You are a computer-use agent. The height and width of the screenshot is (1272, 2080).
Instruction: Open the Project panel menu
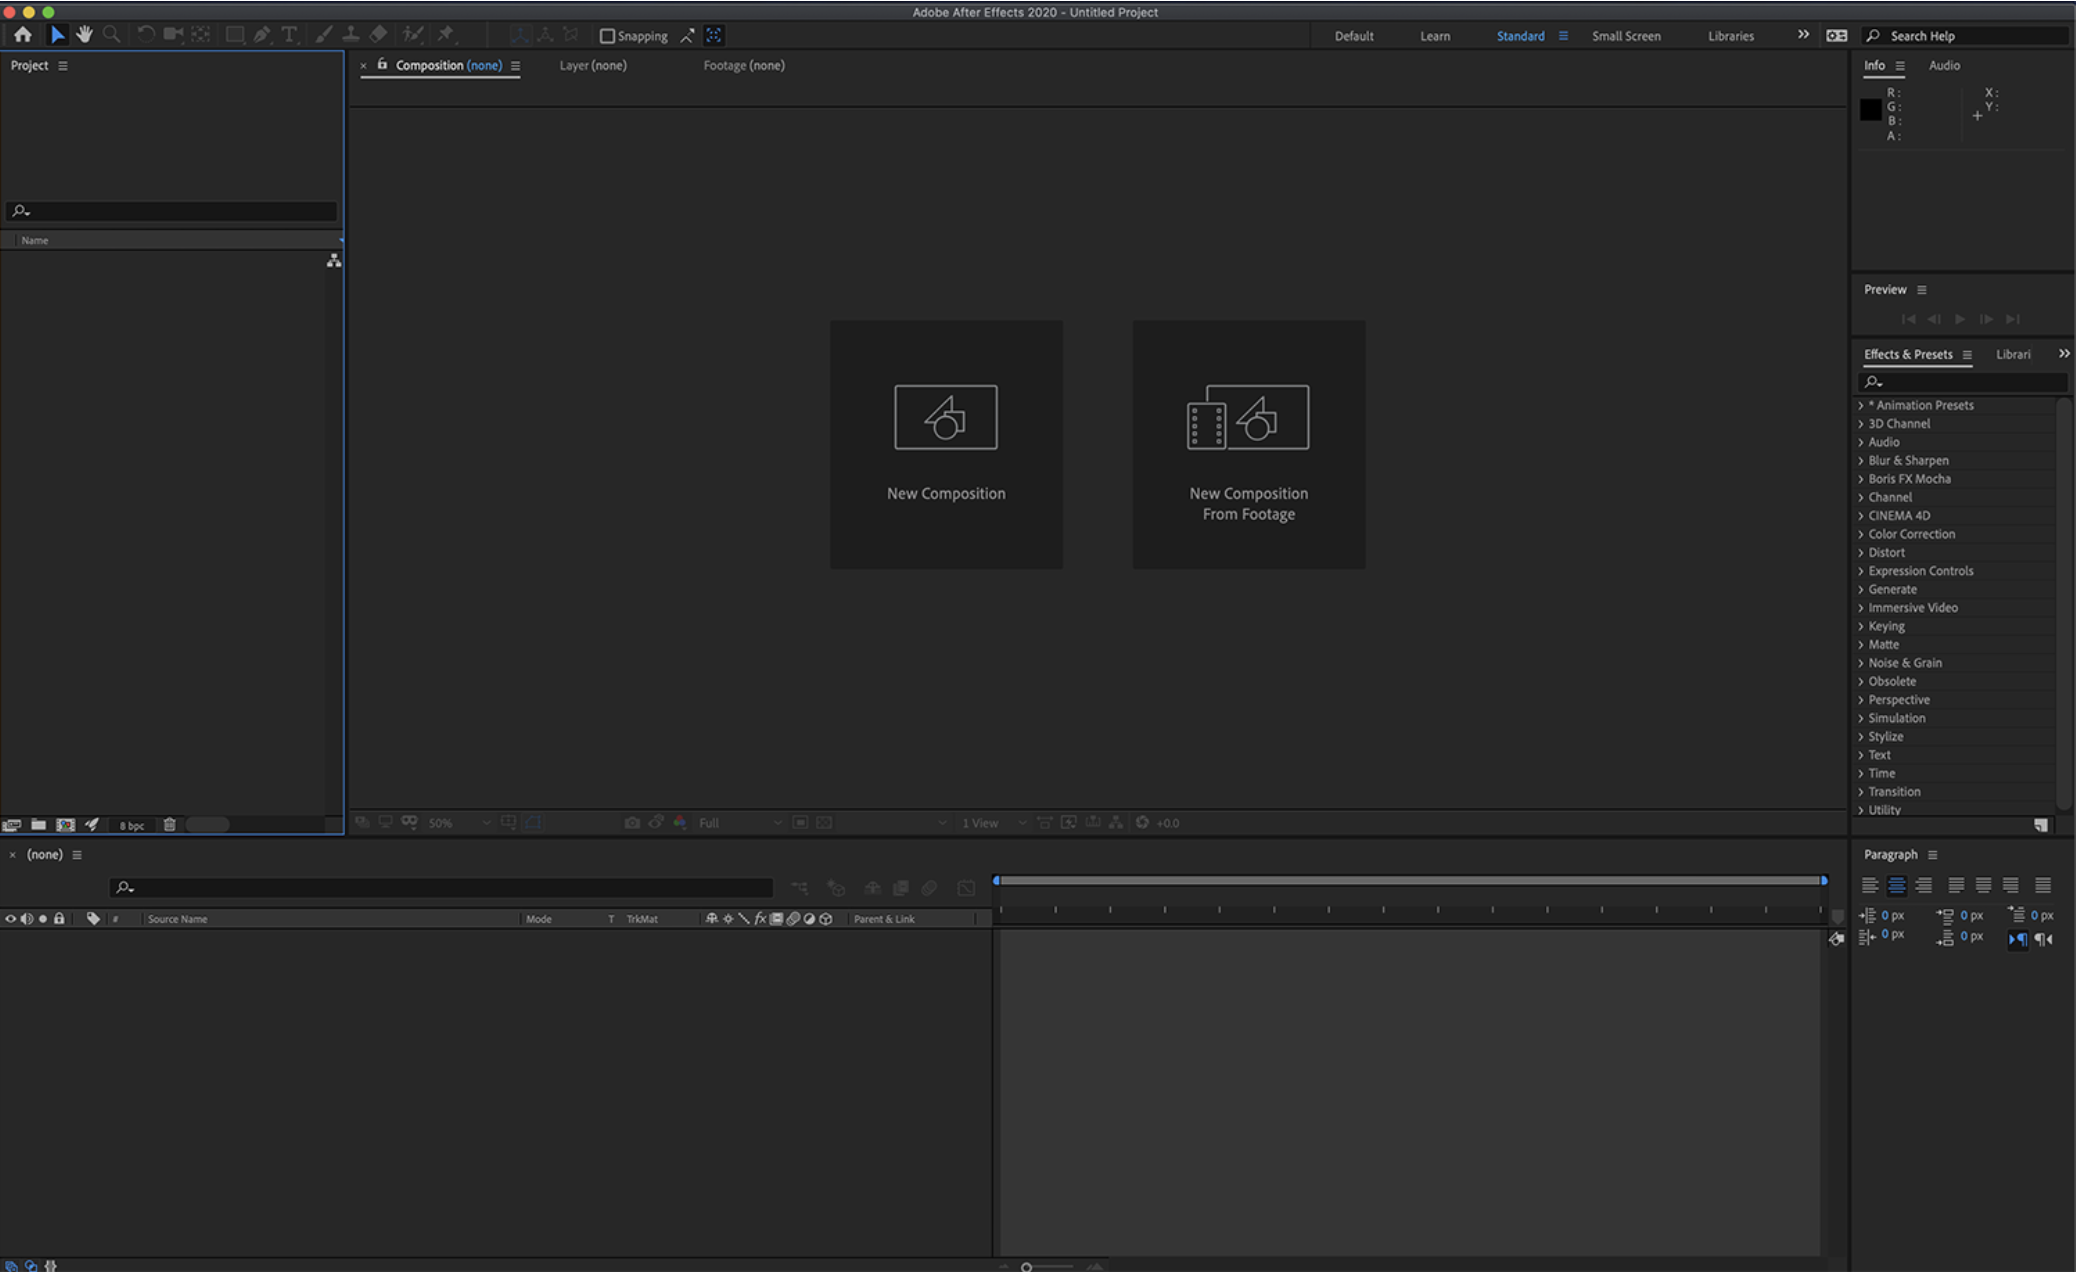[x=63, y=66]
